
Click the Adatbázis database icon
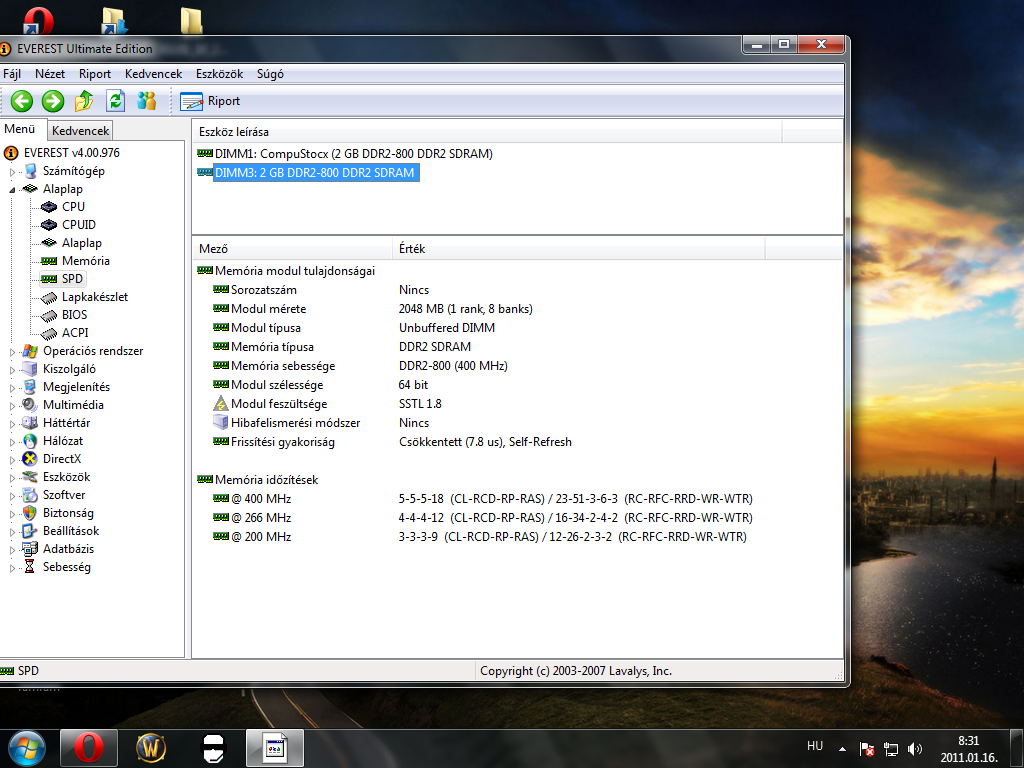point(30,549)
